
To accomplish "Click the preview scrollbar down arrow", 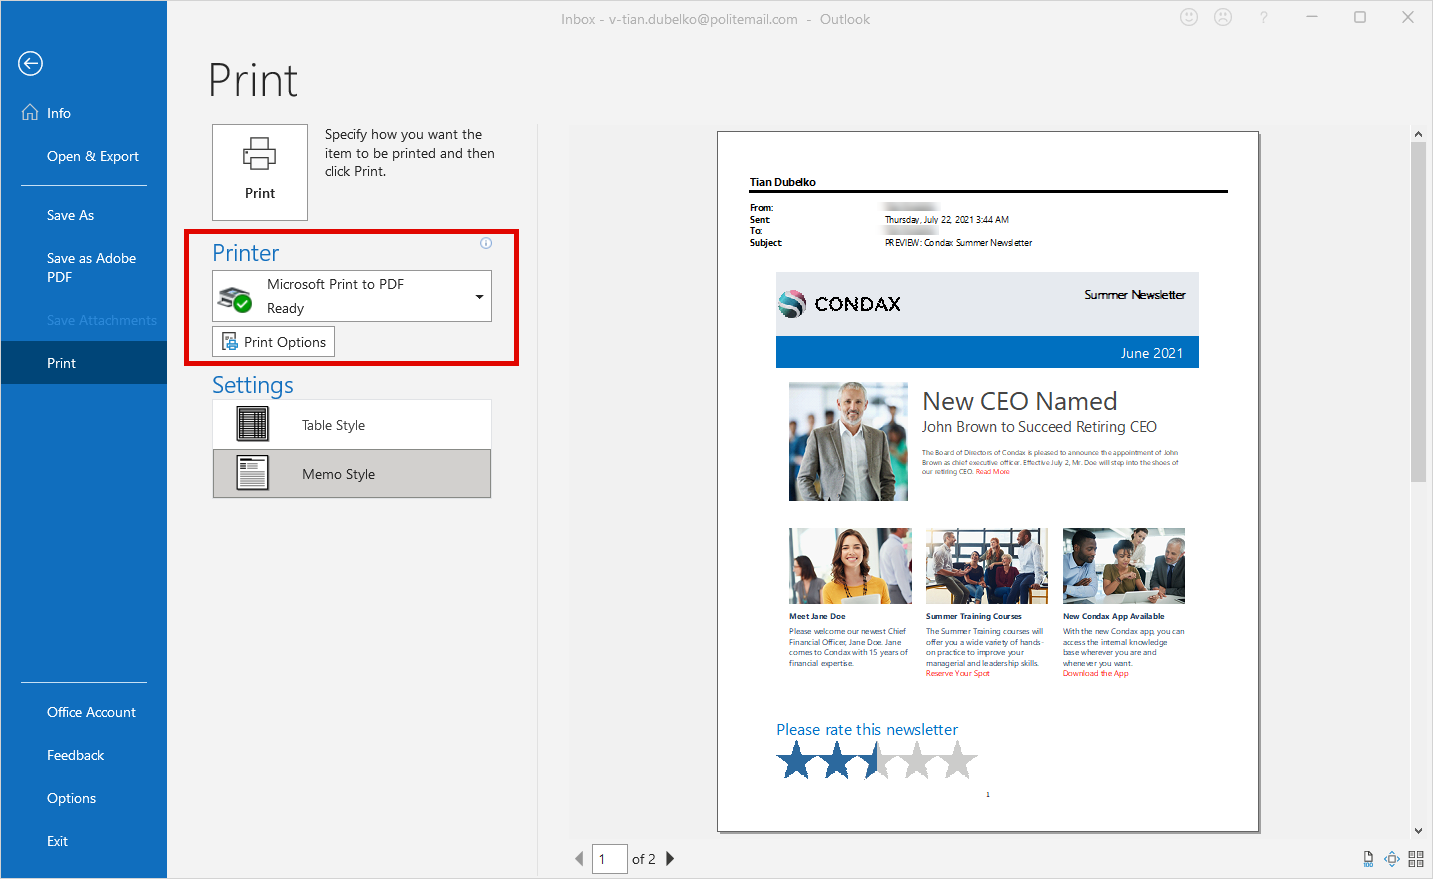I will pos(1418,831).
